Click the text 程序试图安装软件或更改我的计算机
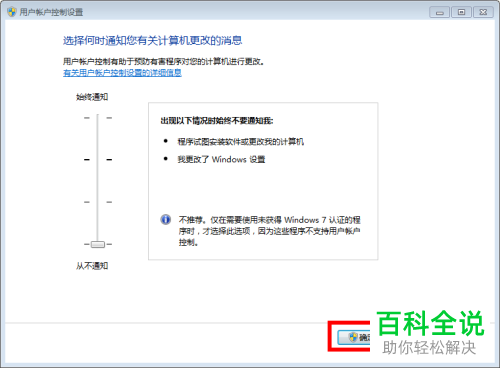The width and height of the screenshot is (500, 368). [241, 142]
